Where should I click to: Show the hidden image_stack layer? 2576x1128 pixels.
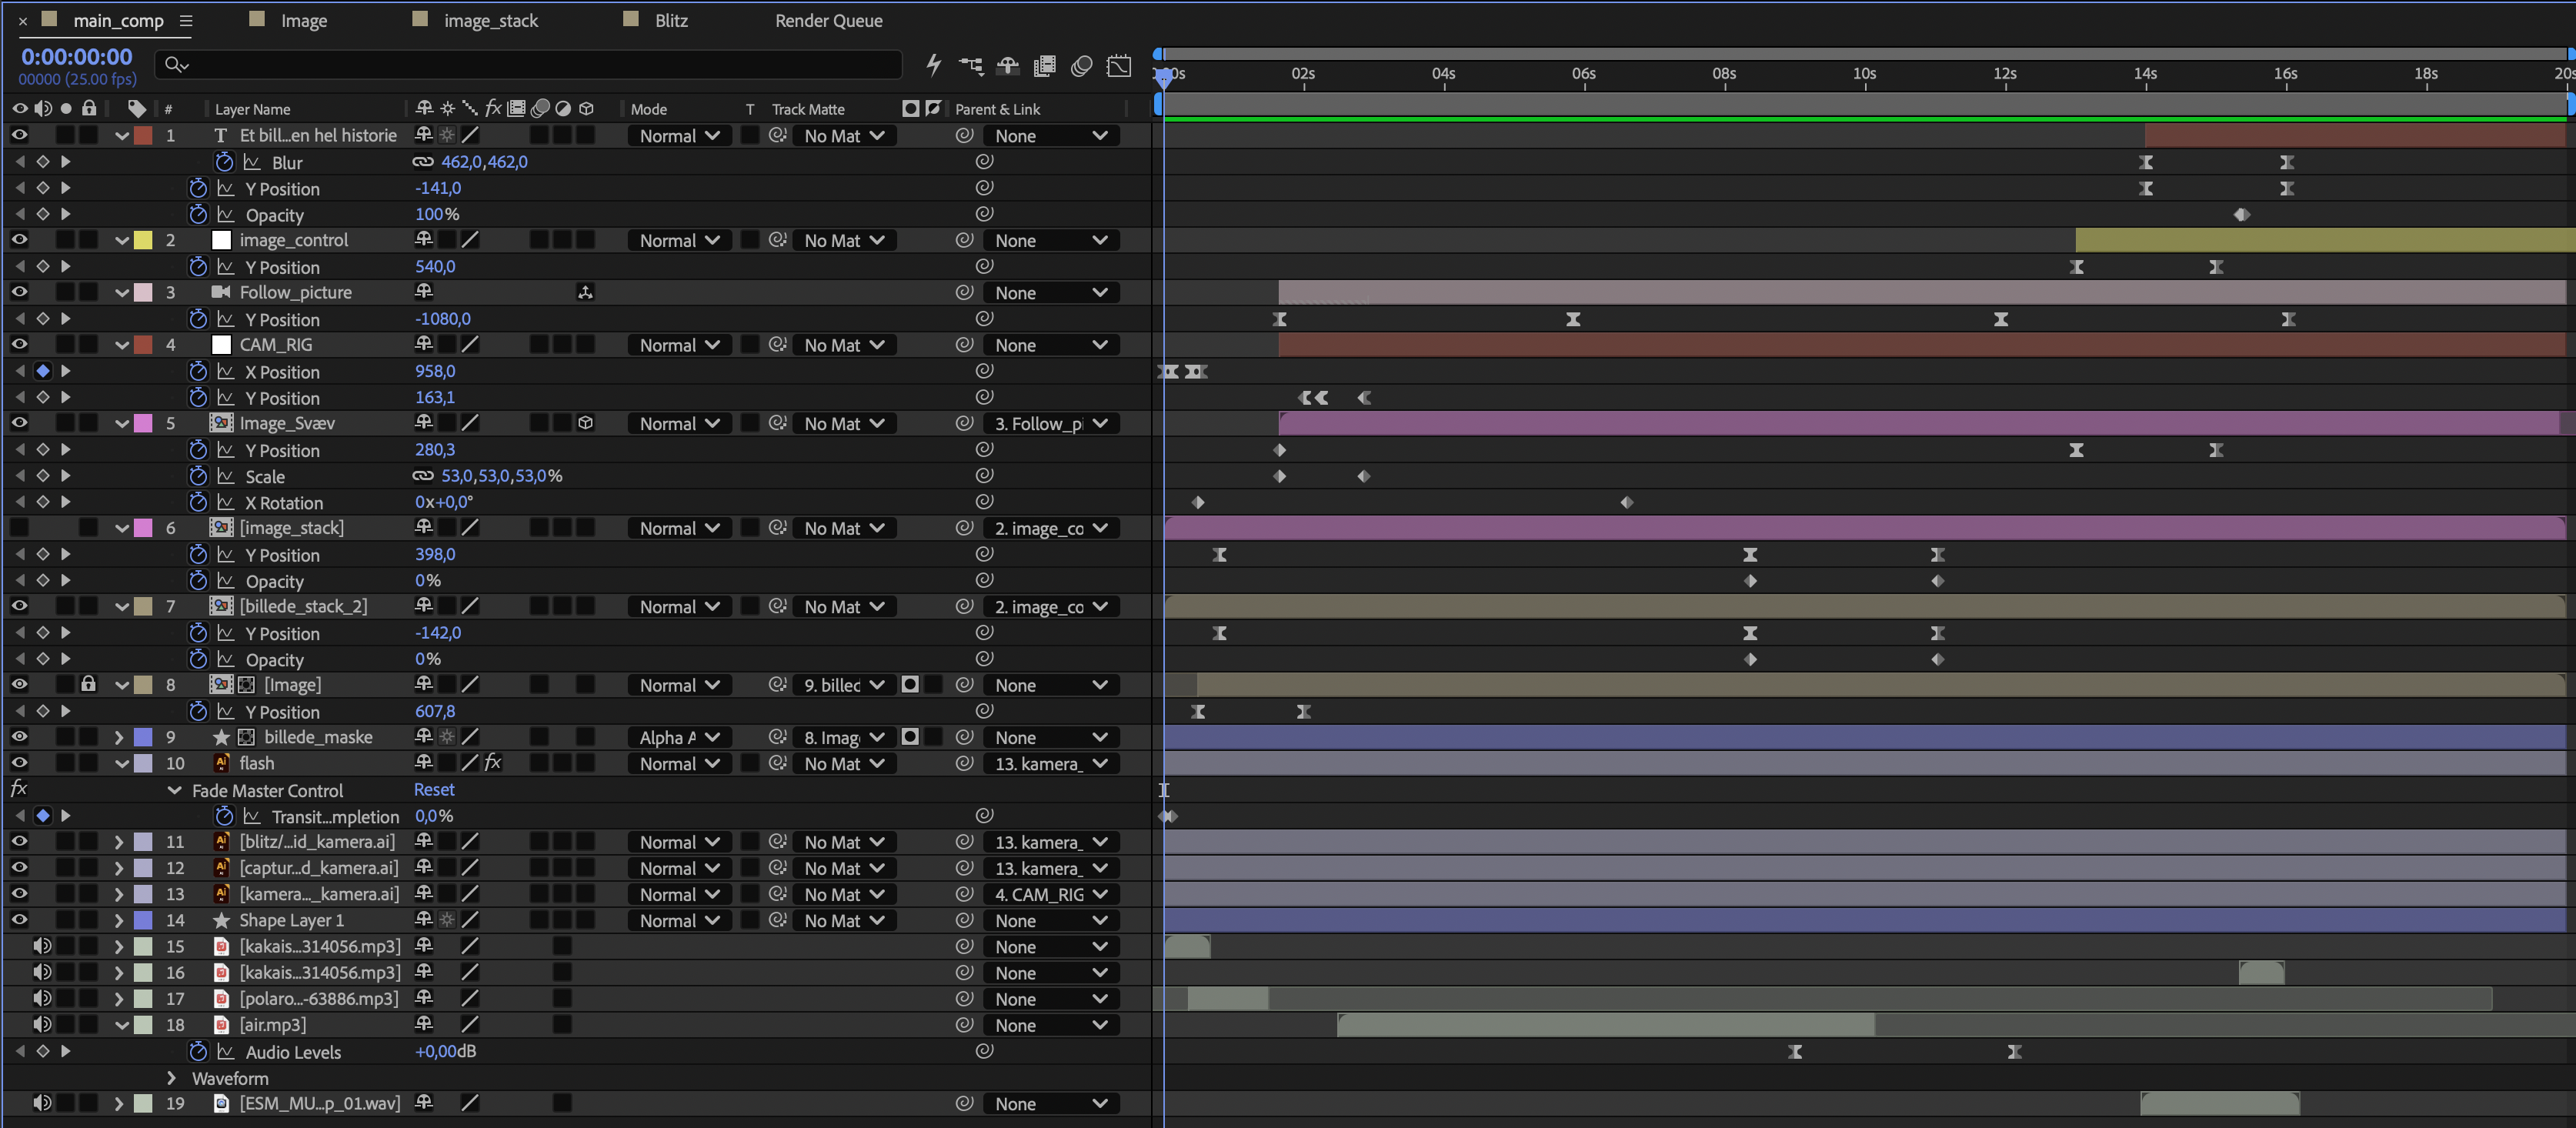[19, 528]
